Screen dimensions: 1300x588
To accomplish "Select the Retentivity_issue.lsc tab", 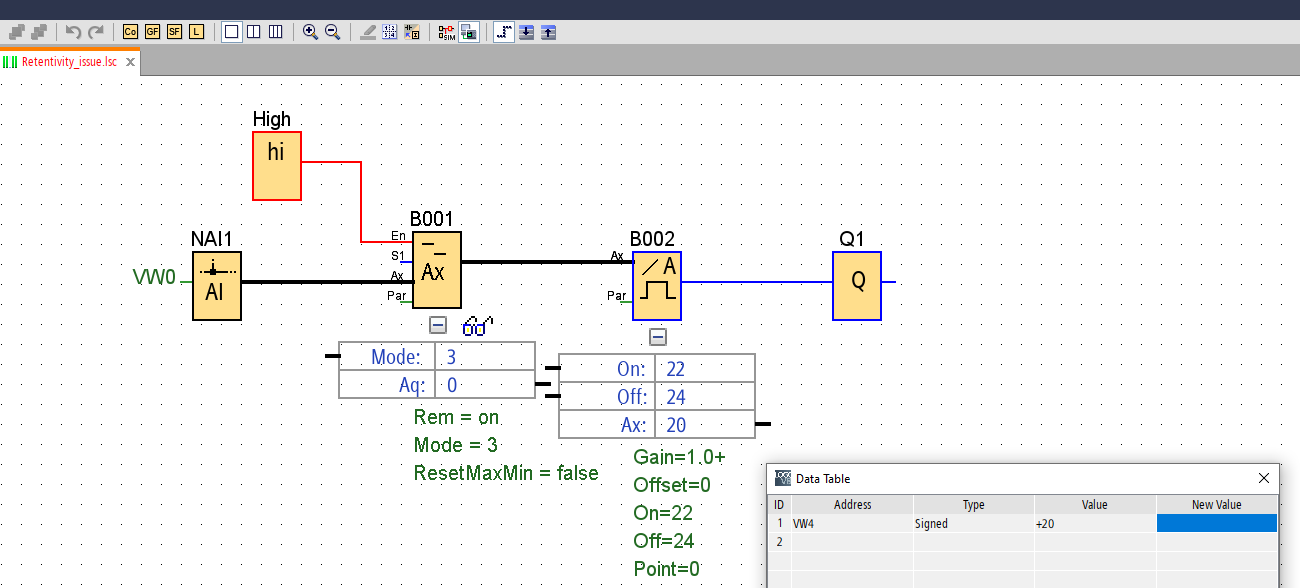I will (x=68, y=62).
